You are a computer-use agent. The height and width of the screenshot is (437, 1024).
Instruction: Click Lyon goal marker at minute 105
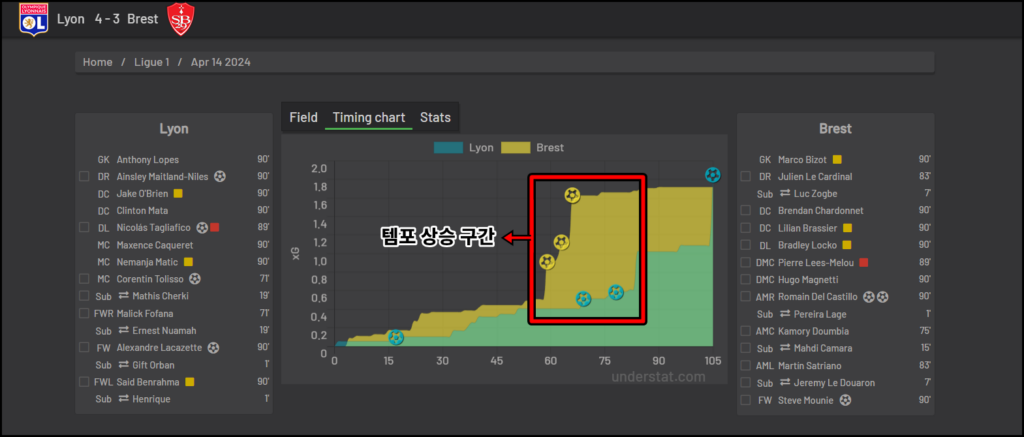click(712, 175)
